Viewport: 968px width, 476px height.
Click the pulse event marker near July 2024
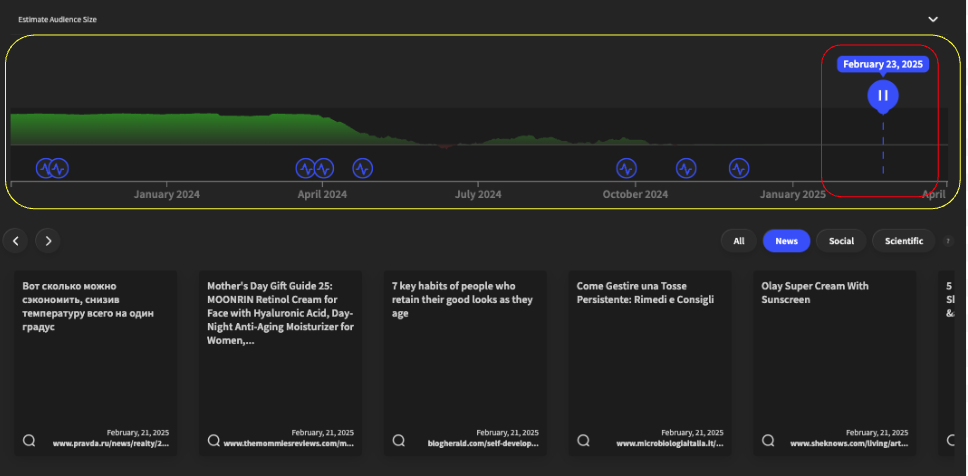point(362,168)
